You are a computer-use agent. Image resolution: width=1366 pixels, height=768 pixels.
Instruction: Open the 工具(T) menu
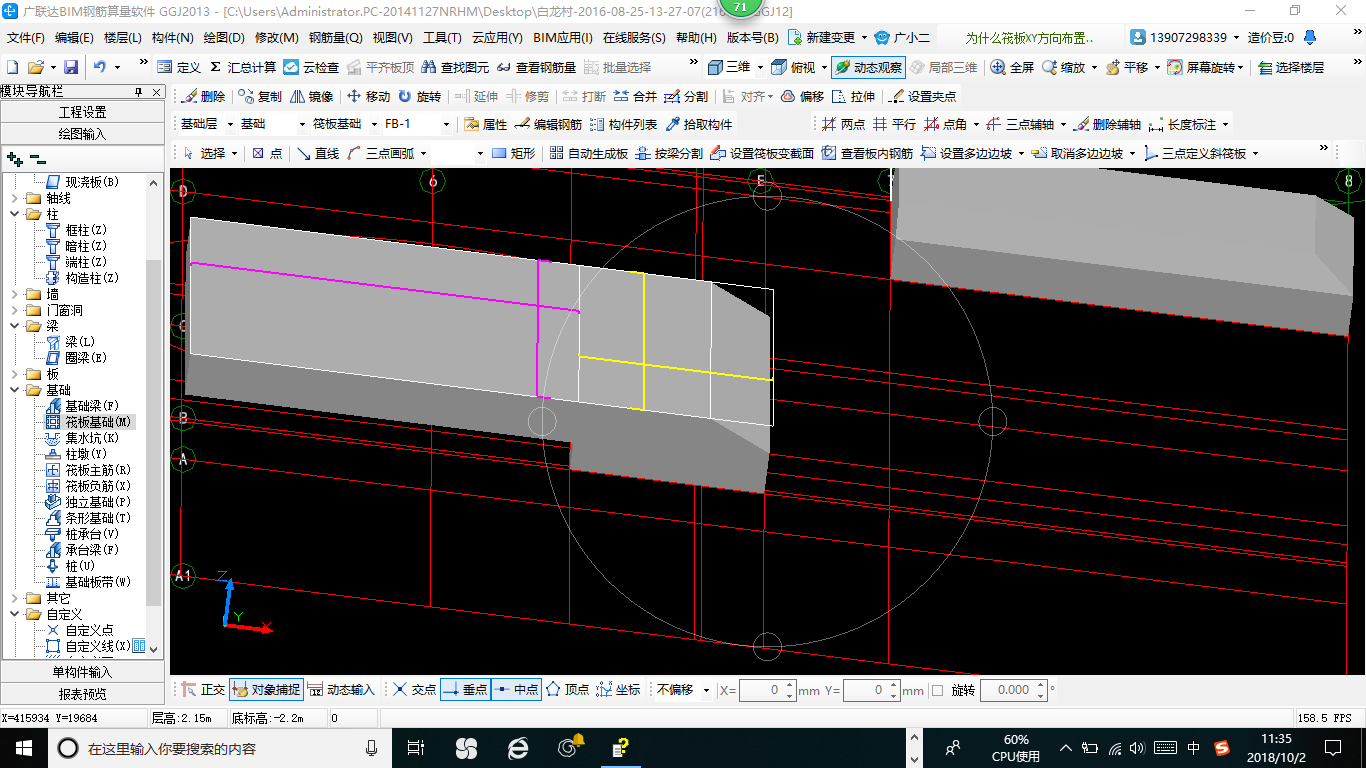coord(442,38)
